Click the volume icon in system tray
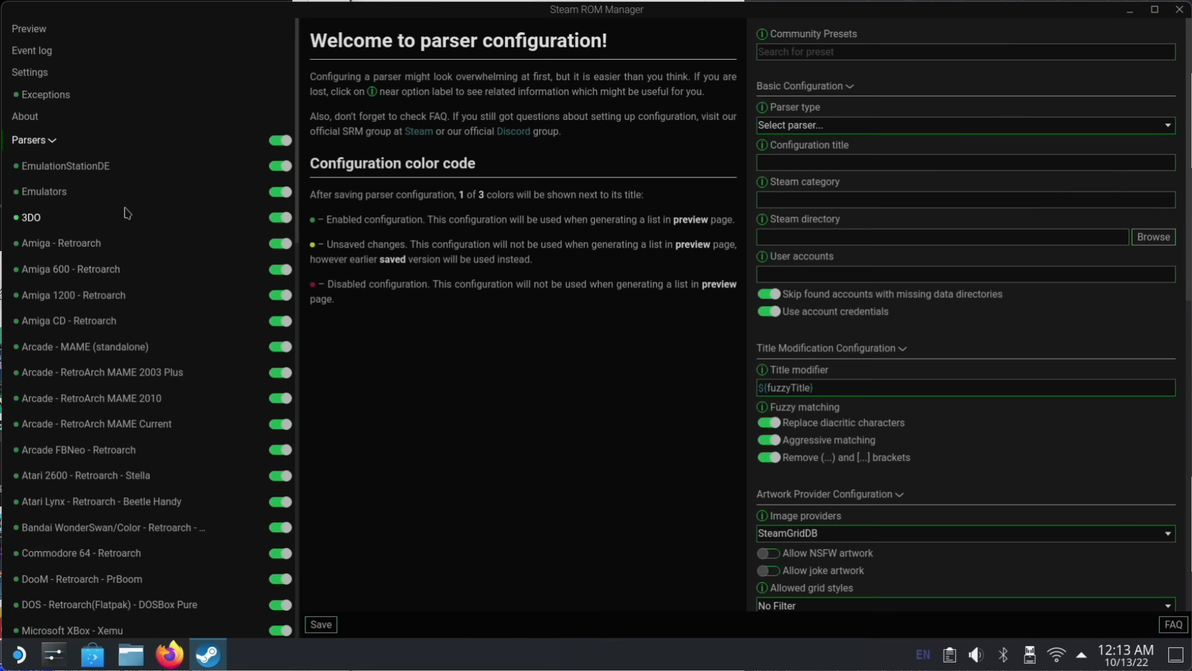The width and height of the screenshot is (1192, 671). [975, 655]
